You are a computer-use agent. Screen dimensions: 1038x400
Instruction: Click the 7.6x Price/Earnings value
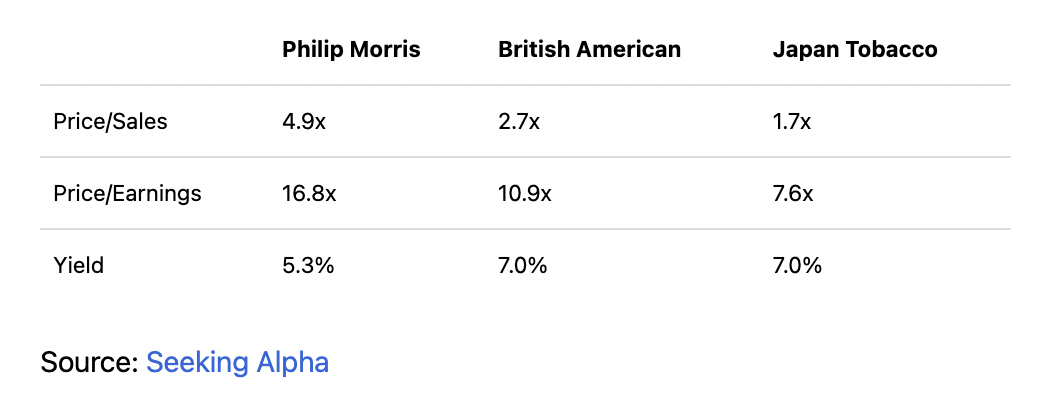click(x=793, y=193)
